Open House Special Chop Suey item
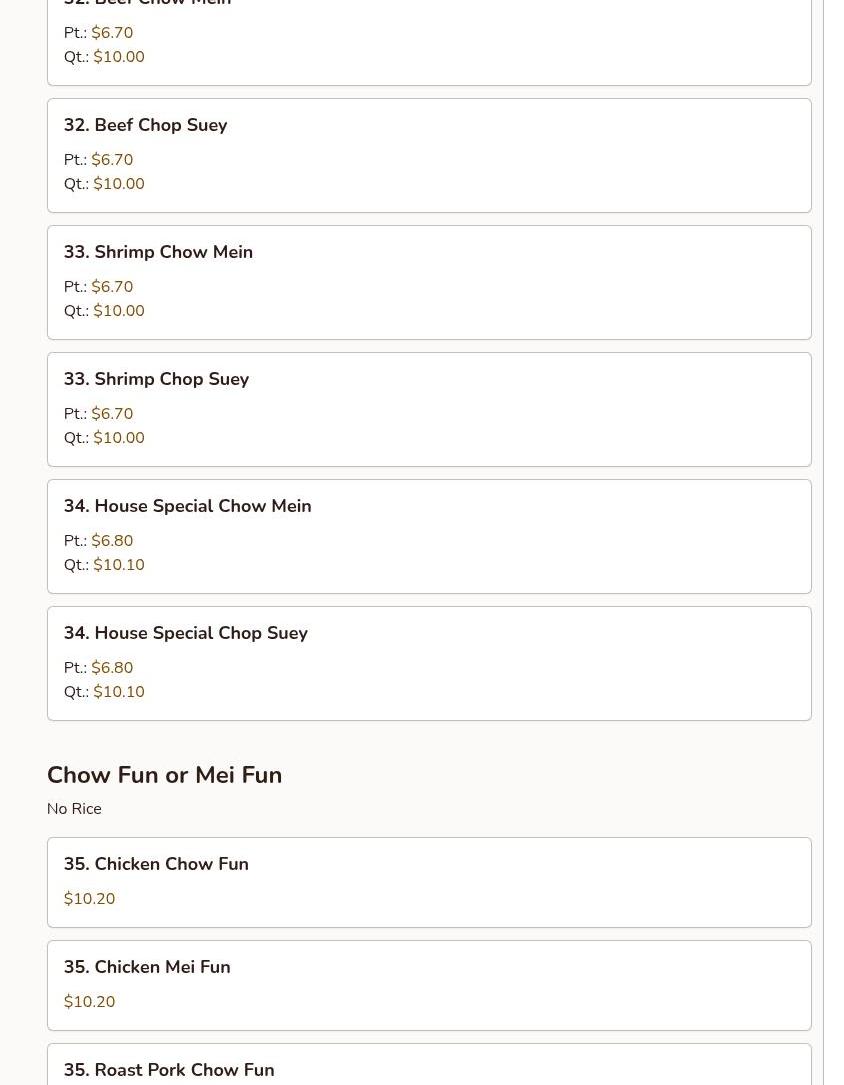 185,633
